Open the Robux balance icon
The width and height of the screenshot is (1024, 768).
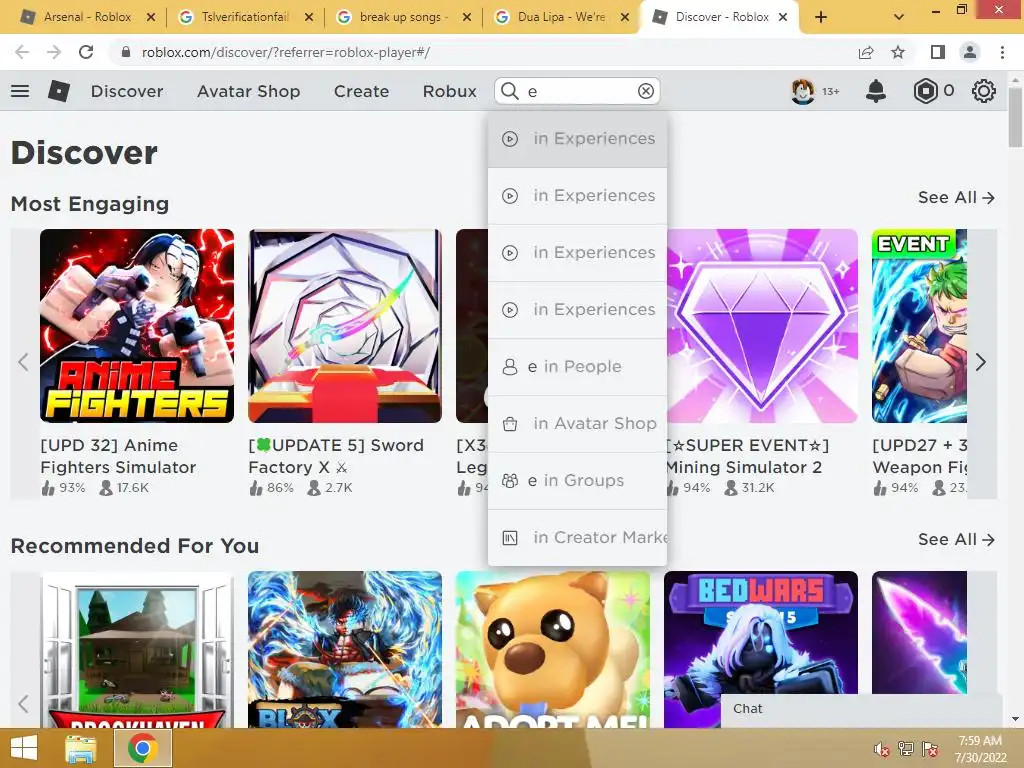pos(925,91)
